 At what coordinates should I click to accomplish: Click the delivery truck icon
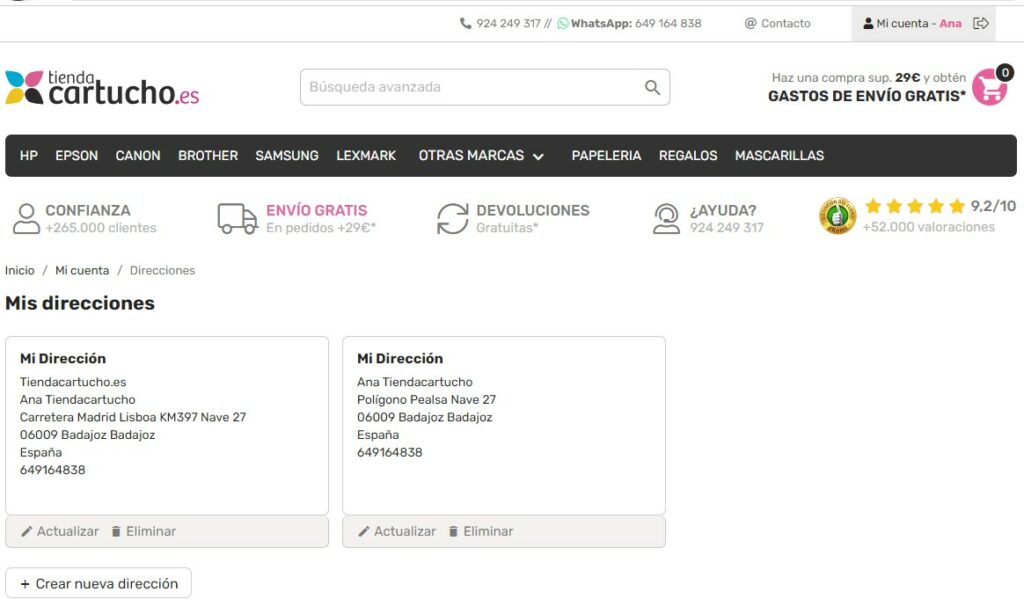(237, 218)
